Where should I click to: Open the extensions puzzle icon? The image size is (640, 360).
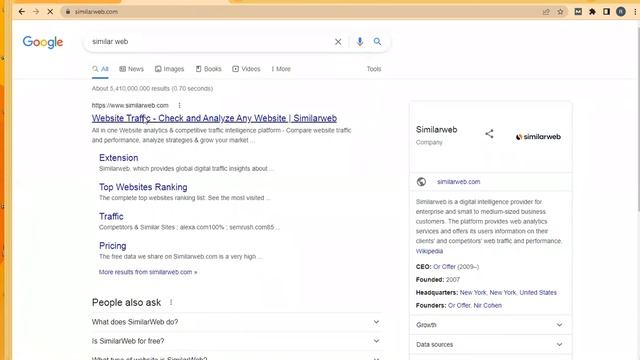592,12
